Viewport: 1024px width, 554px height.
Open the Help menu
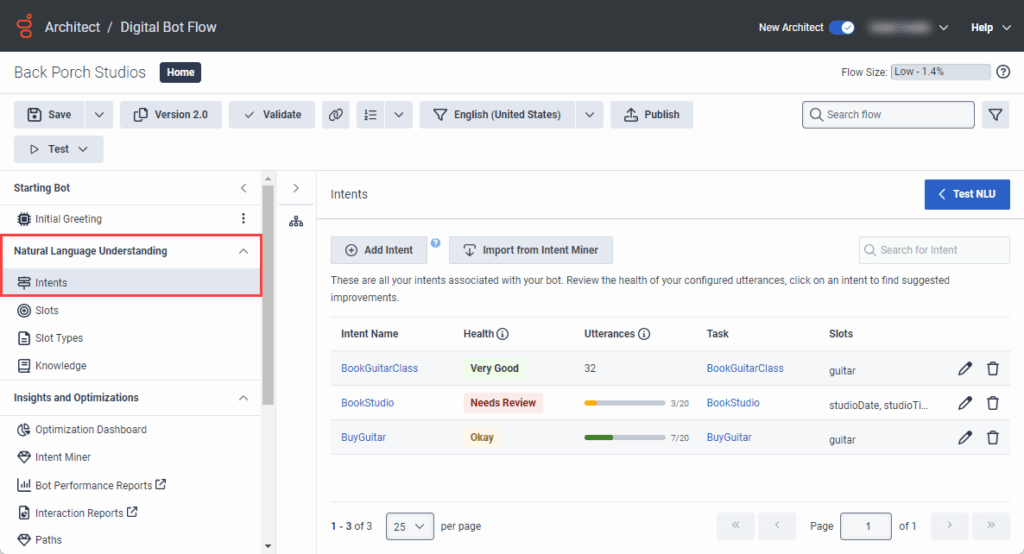990,27
